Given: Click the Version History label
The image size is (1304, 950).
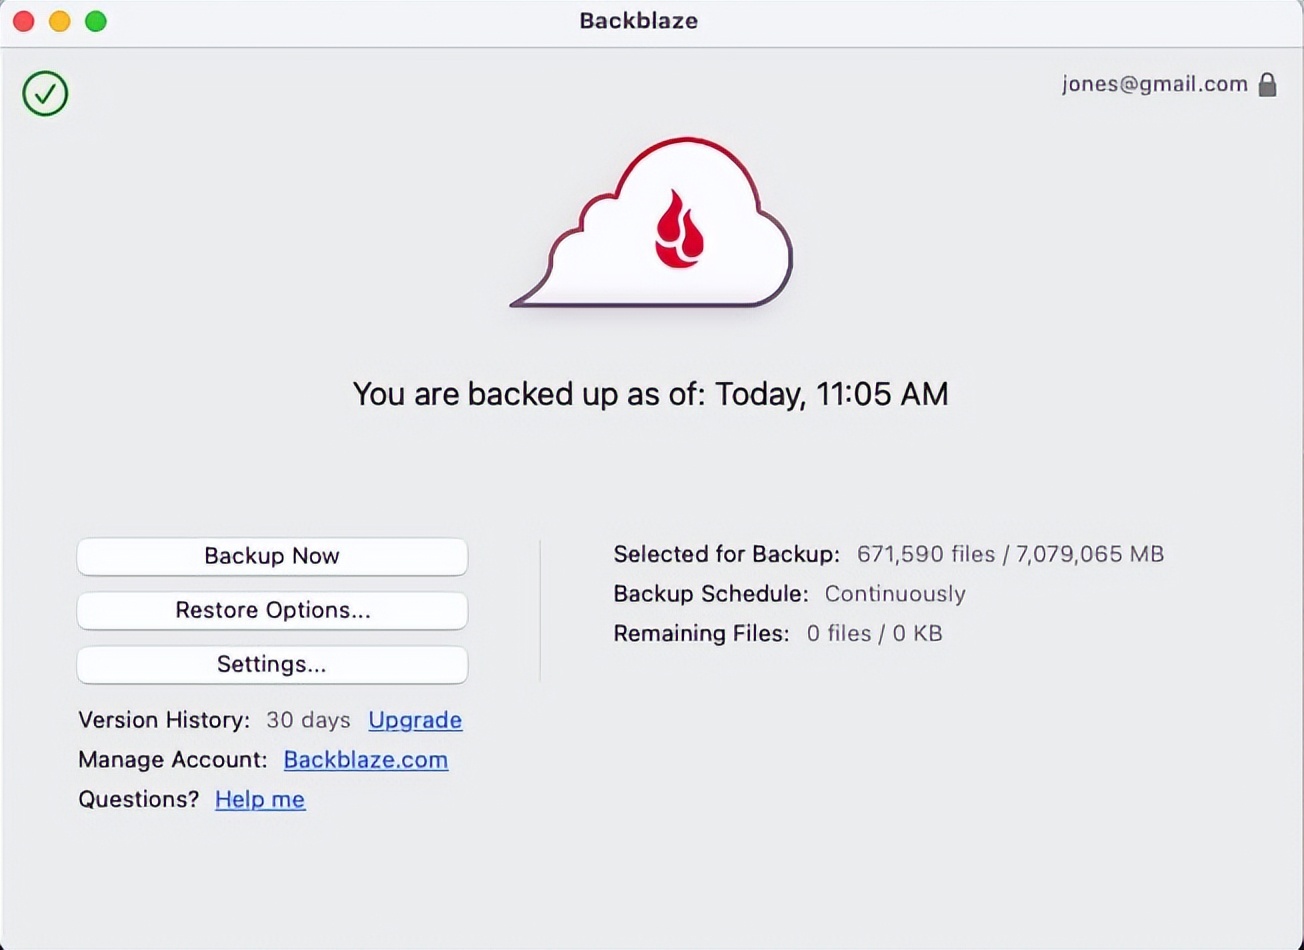Looking at the screenshot, I should coord(164,720).
